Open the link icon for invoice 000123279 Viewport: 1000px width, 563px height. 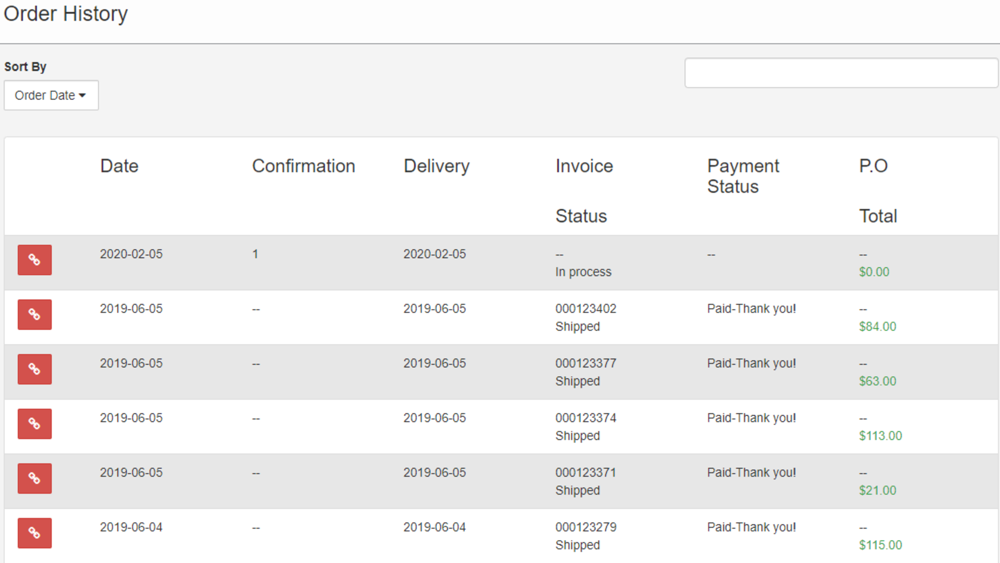point(34,533)
